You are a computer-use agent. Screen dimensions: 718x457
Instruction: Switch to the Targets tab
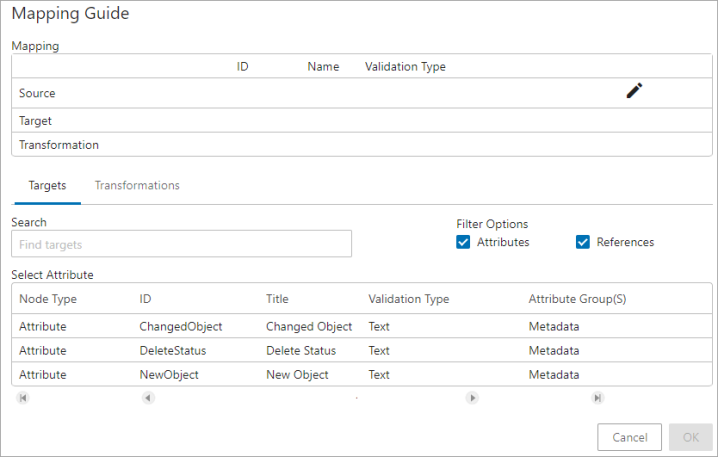pos(48,185)
